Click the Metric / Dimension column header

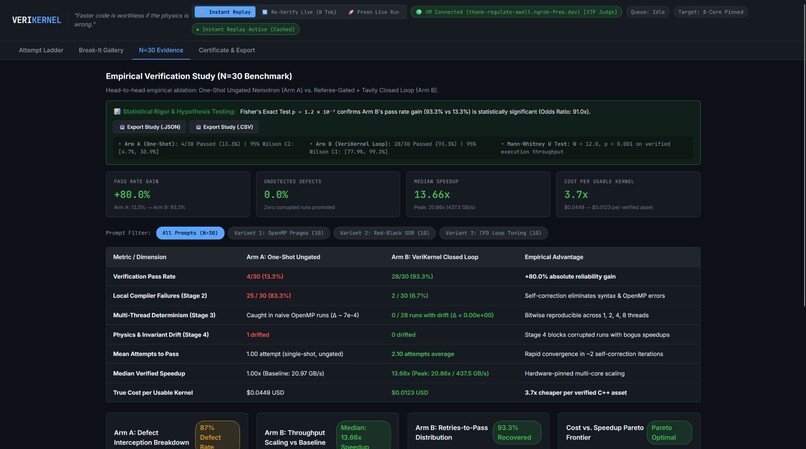coord(139,257)
